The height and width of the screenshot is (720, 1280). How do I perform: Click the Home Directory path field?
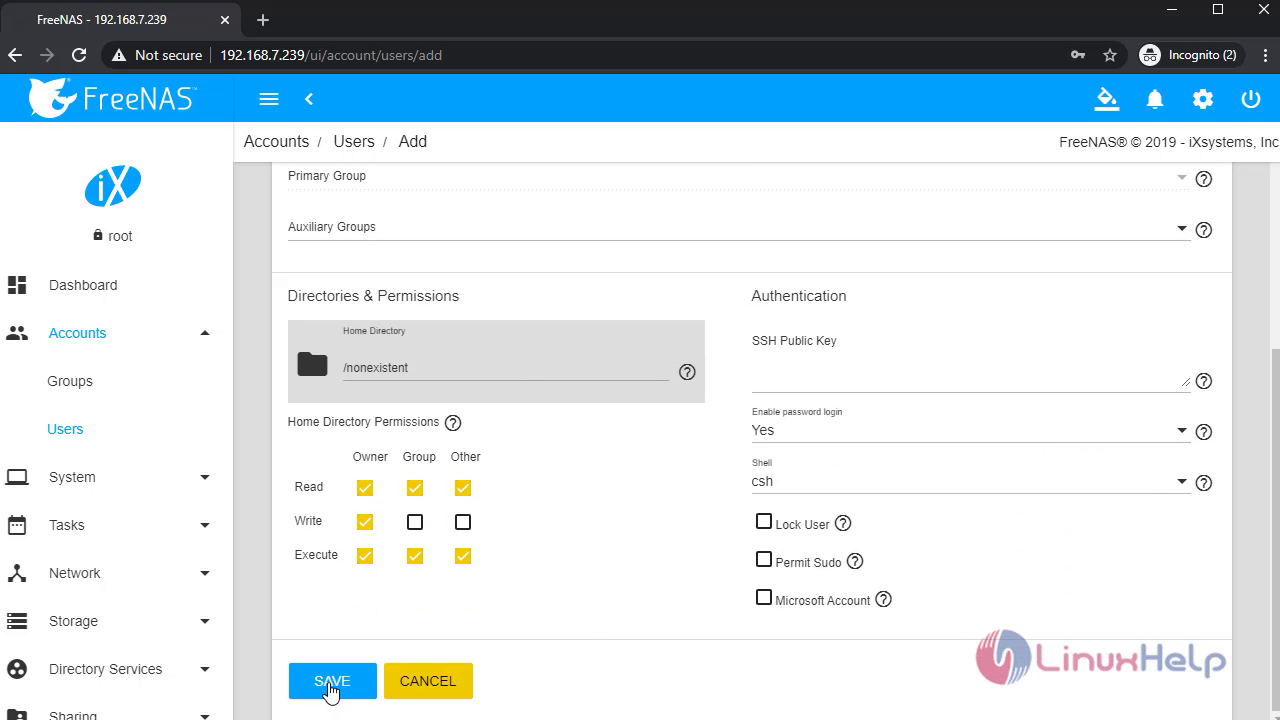[505, 368]
